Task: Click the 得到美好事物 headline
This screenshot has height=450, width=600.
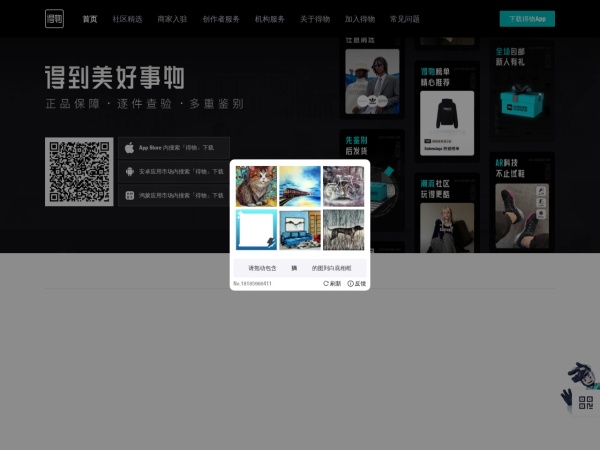Action: (115, 77)
